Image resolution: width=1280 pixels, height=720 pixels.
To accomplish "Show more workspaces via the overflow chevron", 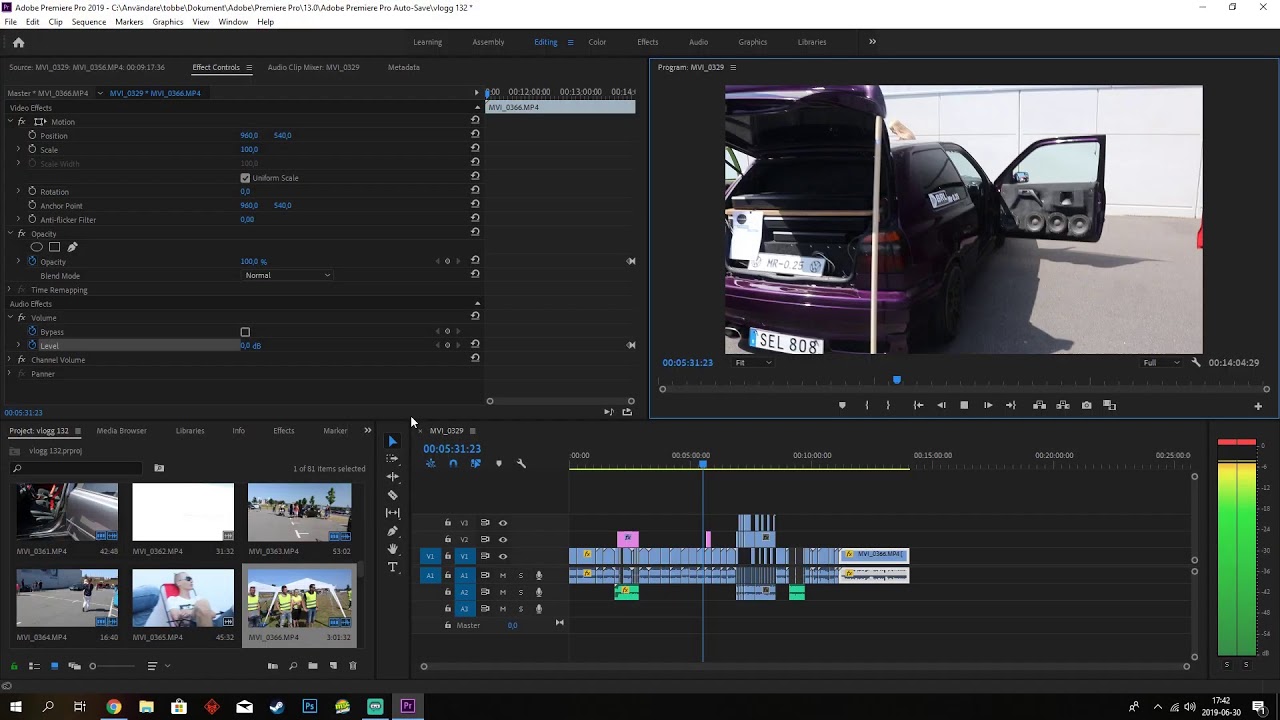I will (872, 42).
